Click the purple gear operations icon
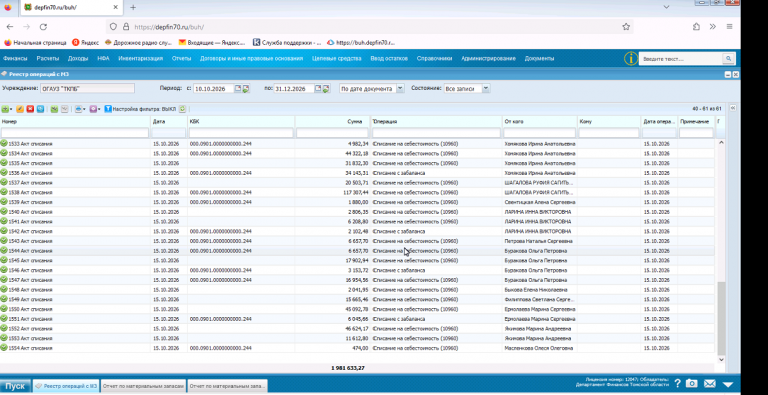The width and height of the screenshot is (768, 395). pos(93,109)
